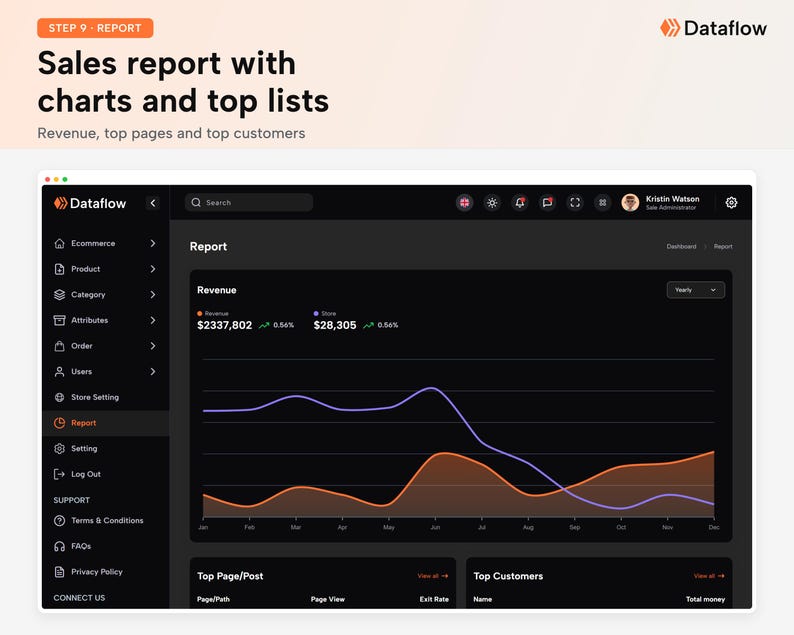This screenshot has height=635, width=794.
Task: Click the Dataflow logo in sidebar
Action: [x=90, y=203]
